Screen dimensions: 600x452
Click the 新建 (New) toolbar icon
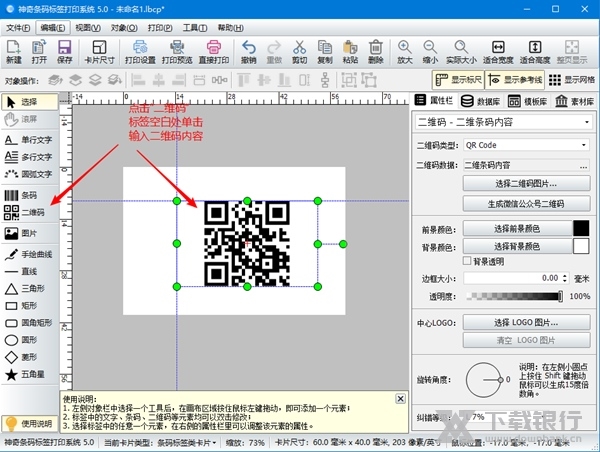[13, 51]
